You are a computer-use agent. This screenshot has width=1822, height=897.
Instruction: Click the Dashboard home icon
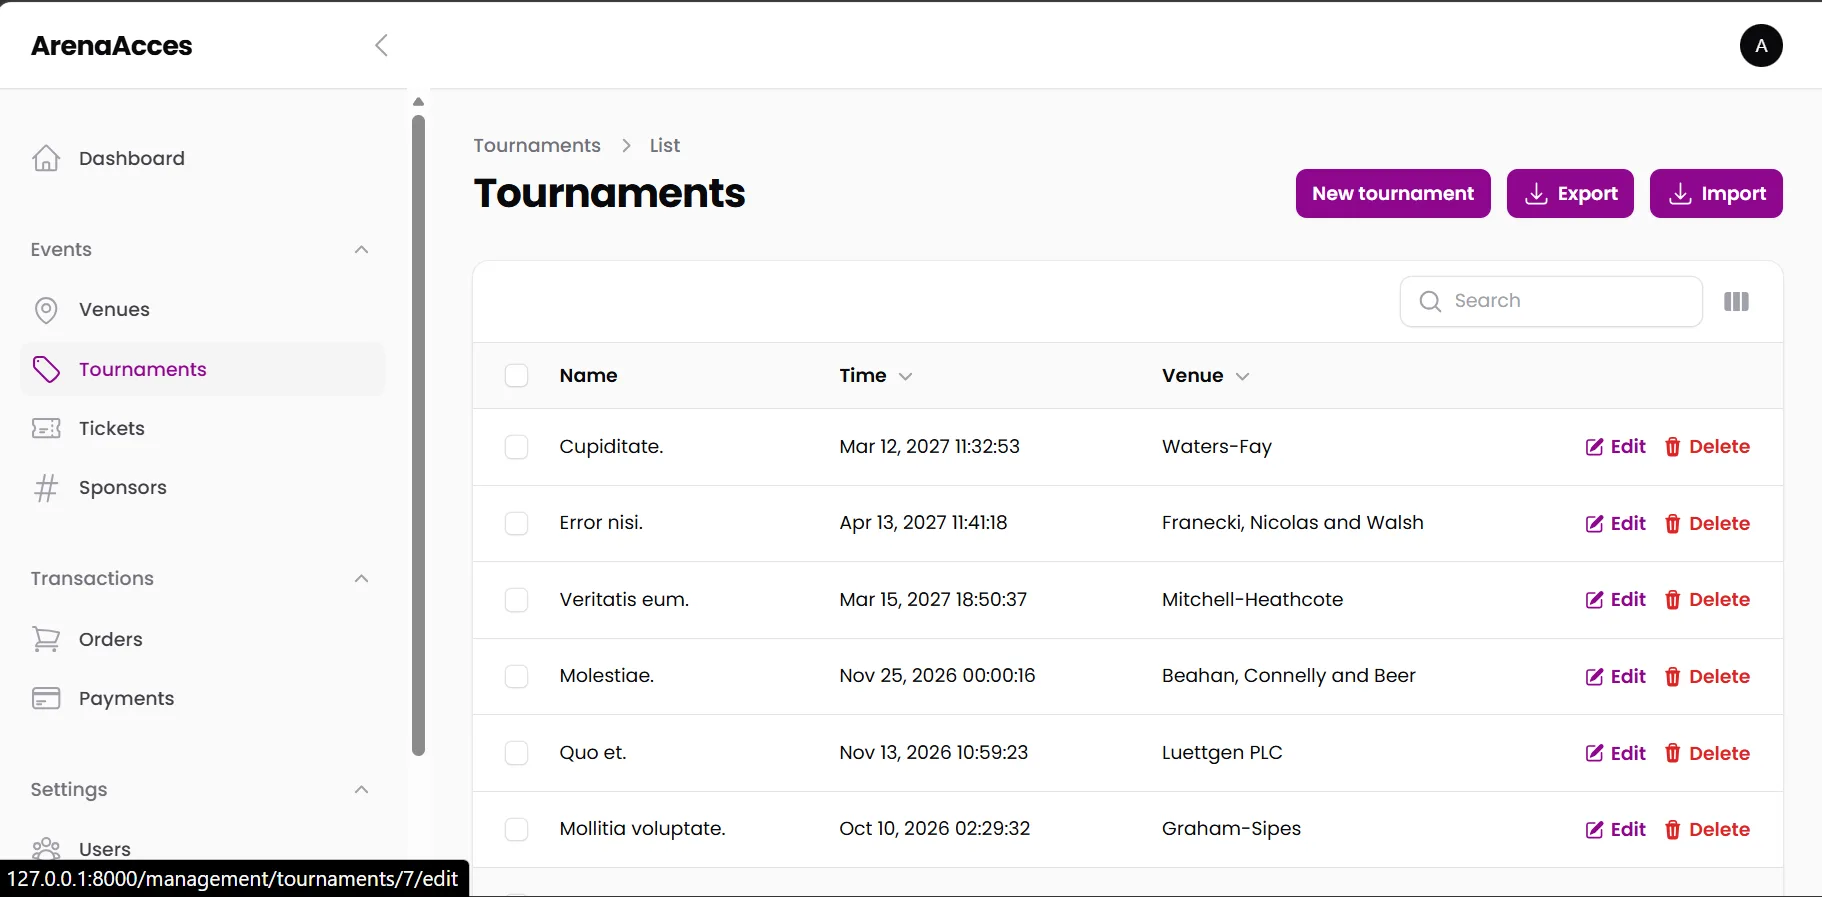[46, 158]
